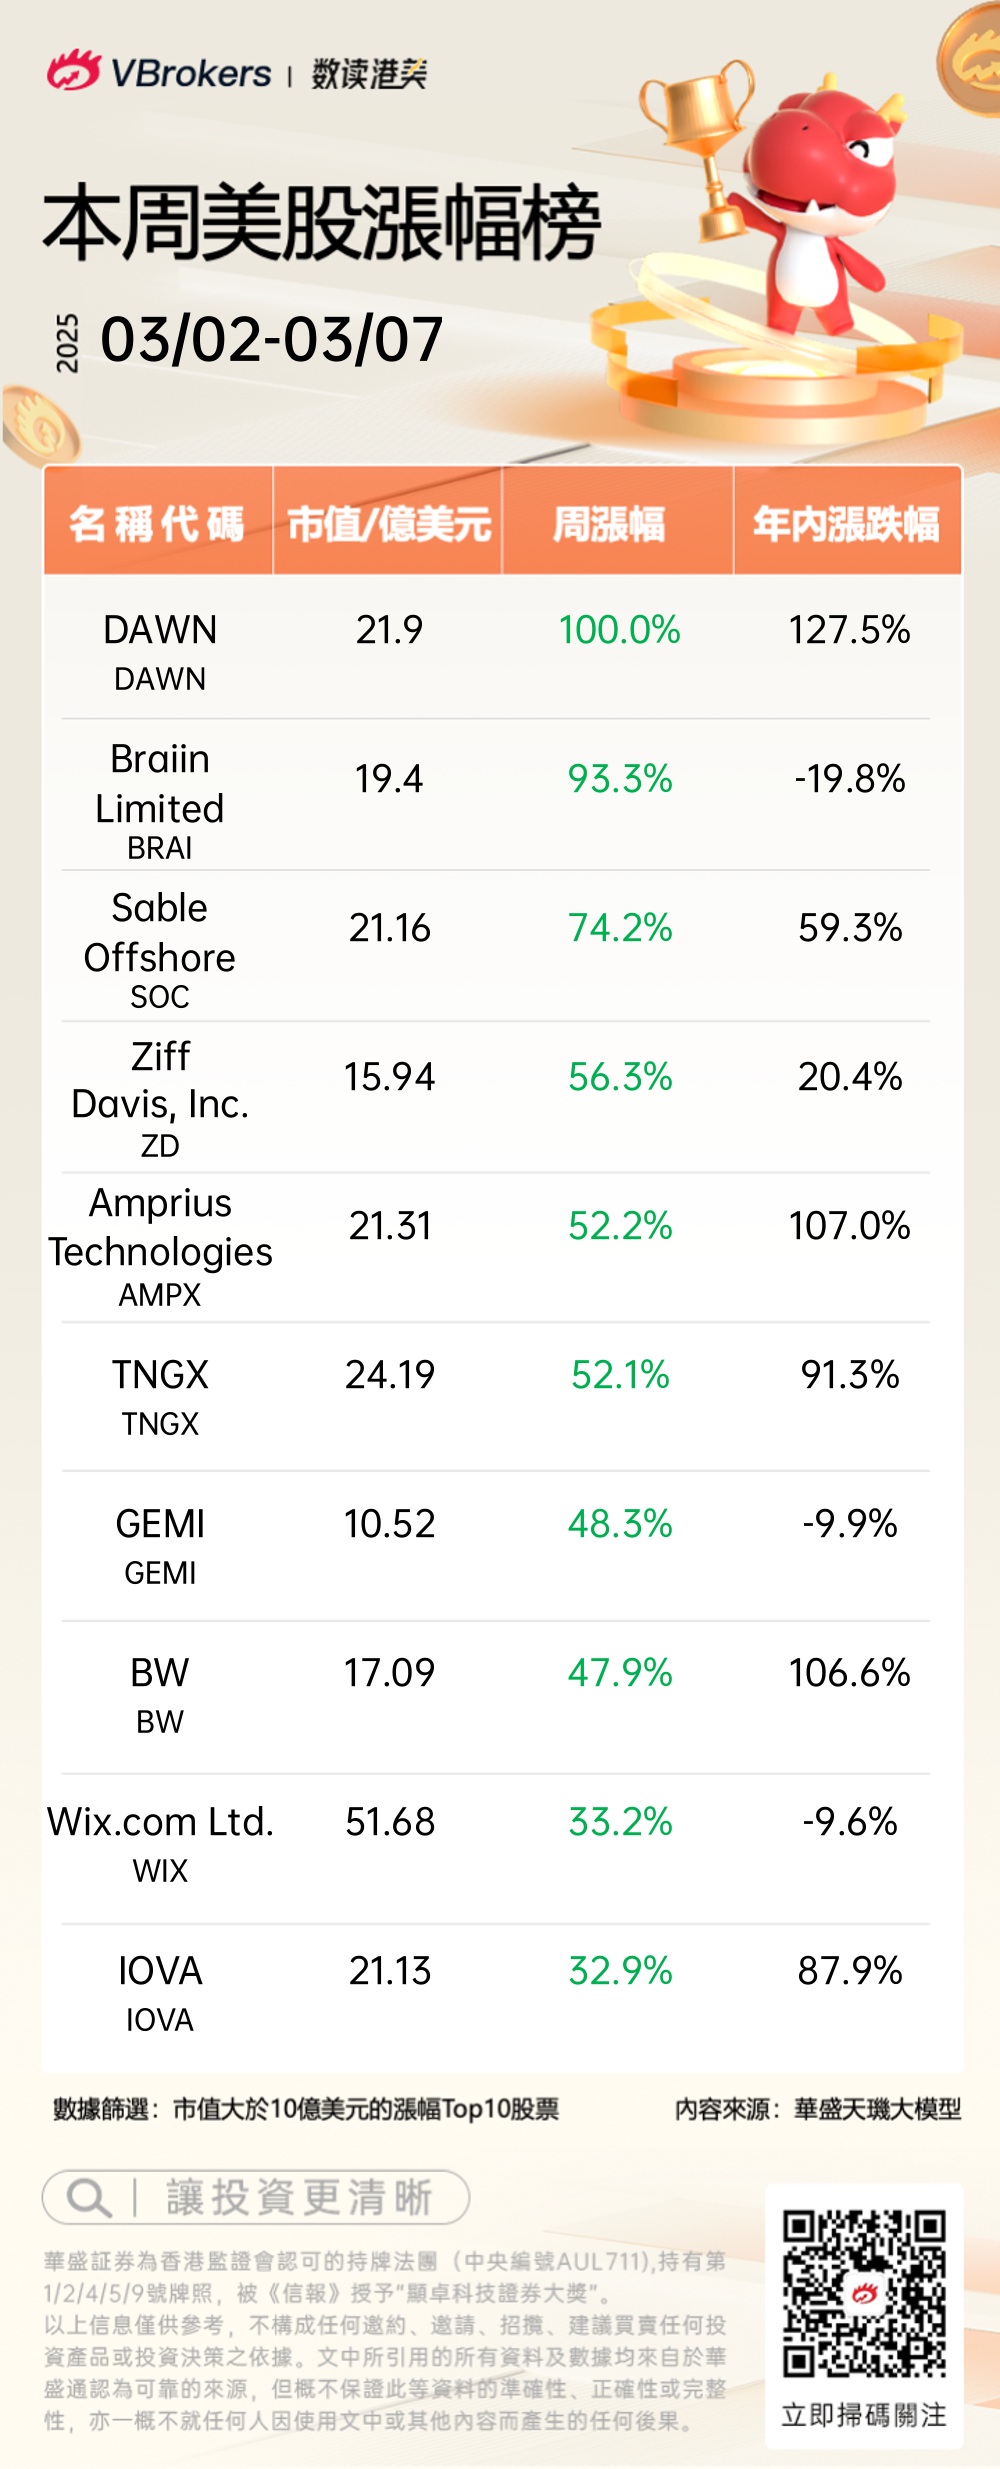Image resolution: width=1000 pixels, height=2469 pixels.
Task: Click the Sable Offshore stock name
Action: tap(160, 932)
